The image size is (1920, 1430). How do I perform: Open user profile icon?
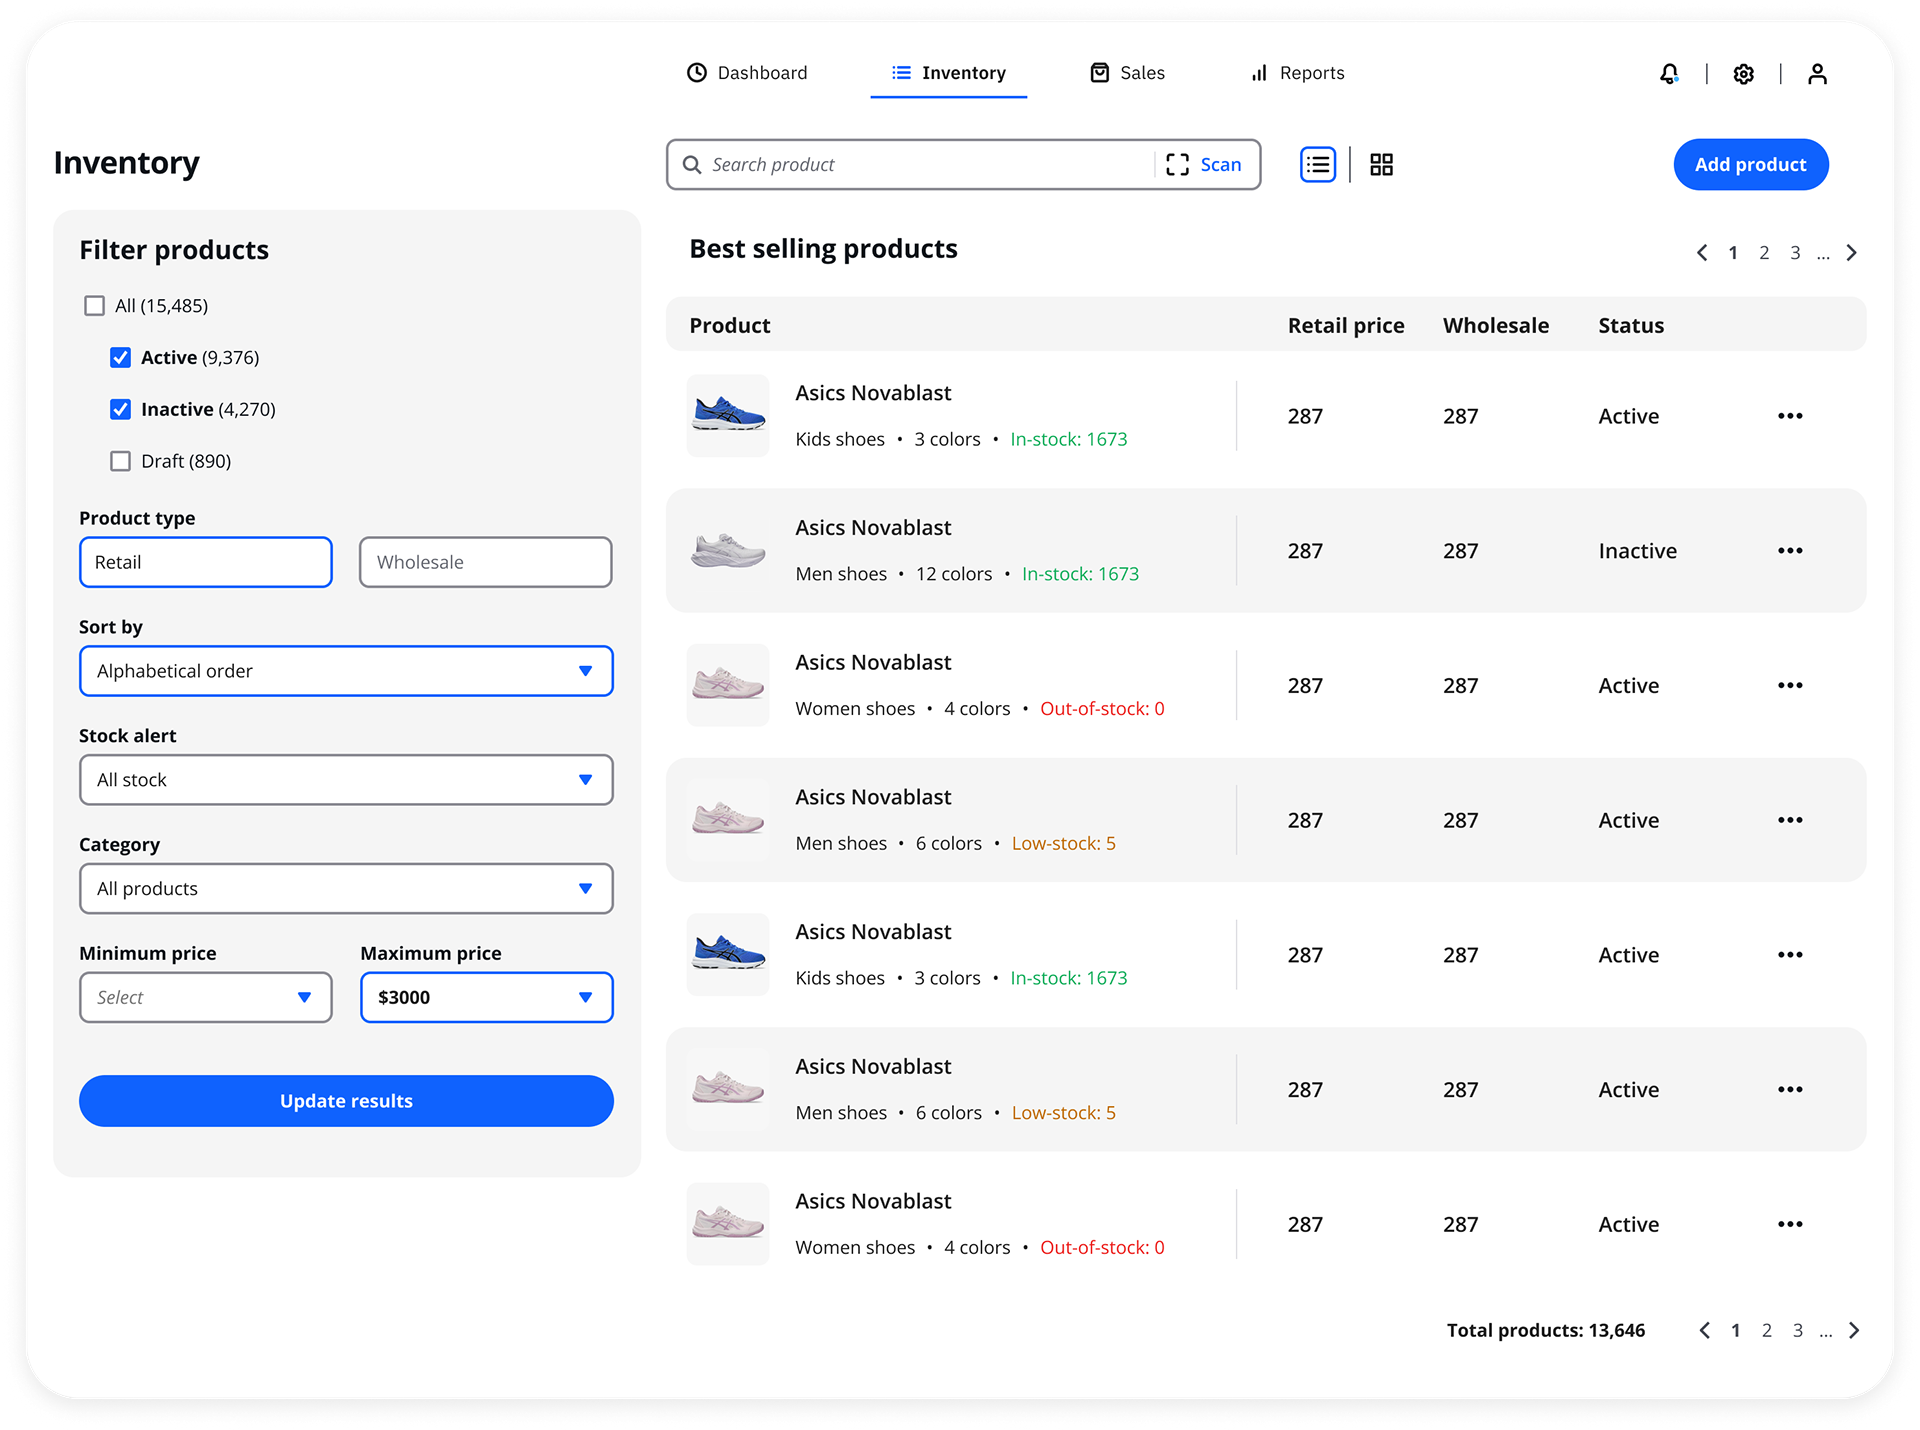click(1817, 73)
